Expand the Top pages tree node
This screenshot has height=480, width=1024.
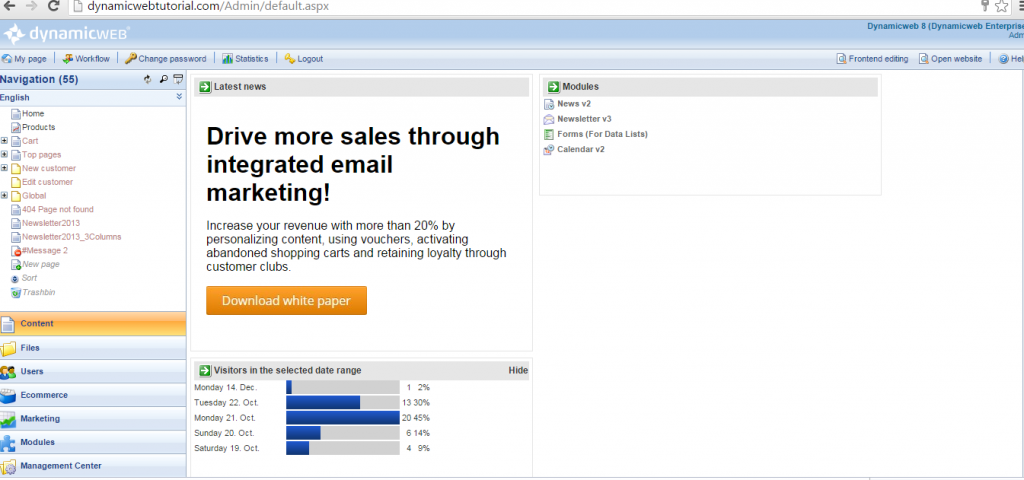[x=4, y=155]
